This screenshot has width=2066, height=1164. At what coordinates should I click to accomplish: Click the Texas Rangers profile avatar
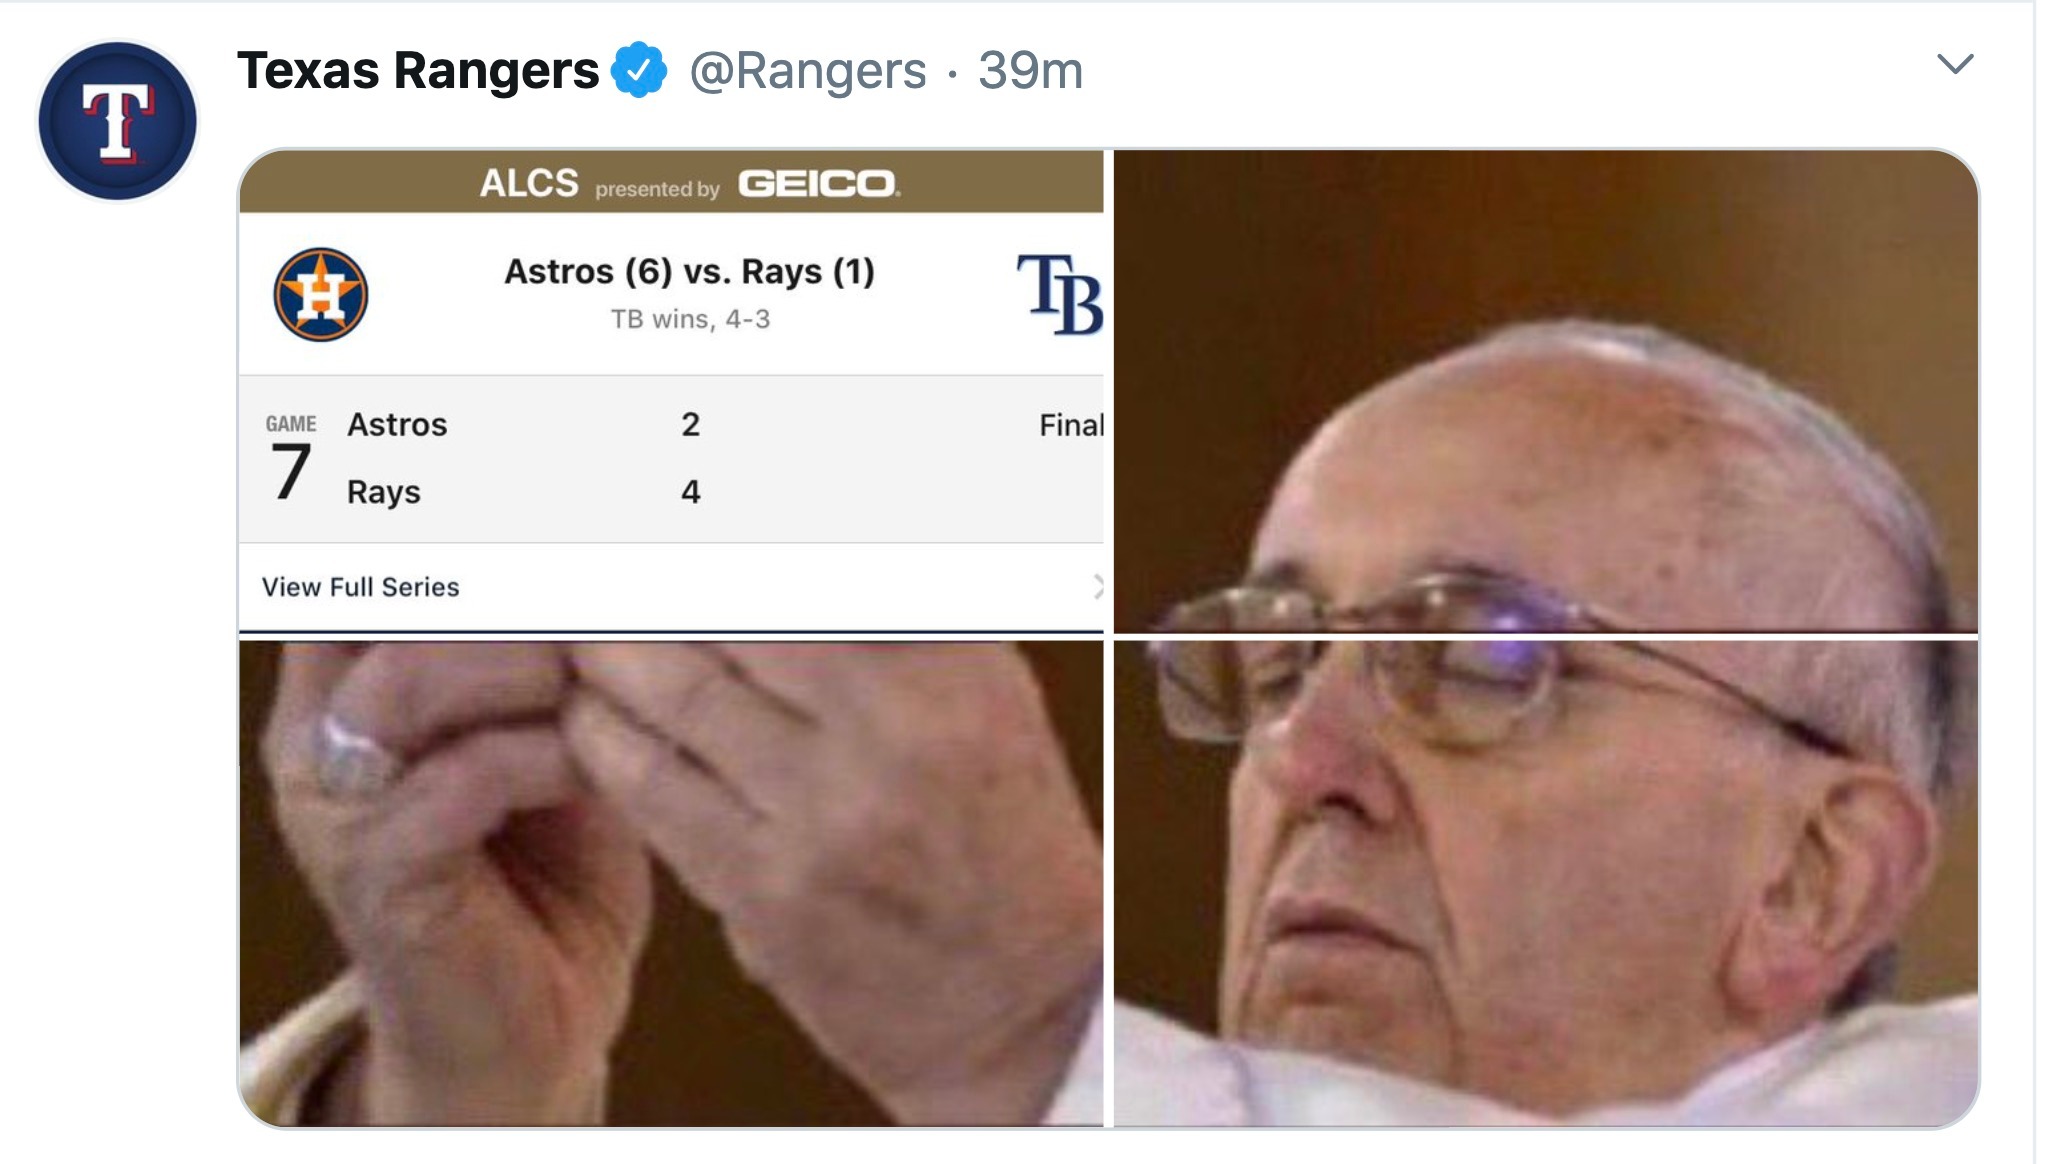pos(117,121)
